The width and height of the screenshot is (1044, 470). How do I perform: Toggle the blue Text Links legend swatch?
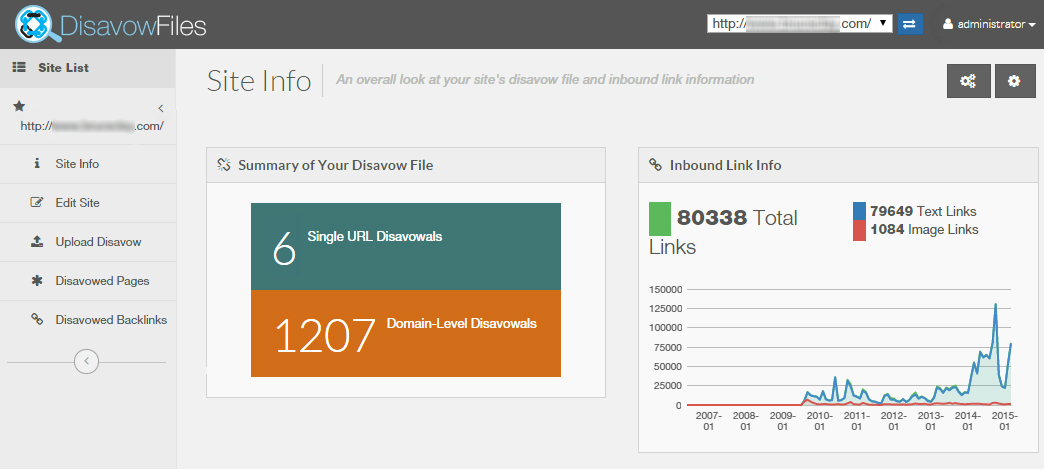(x=859, y=211)
